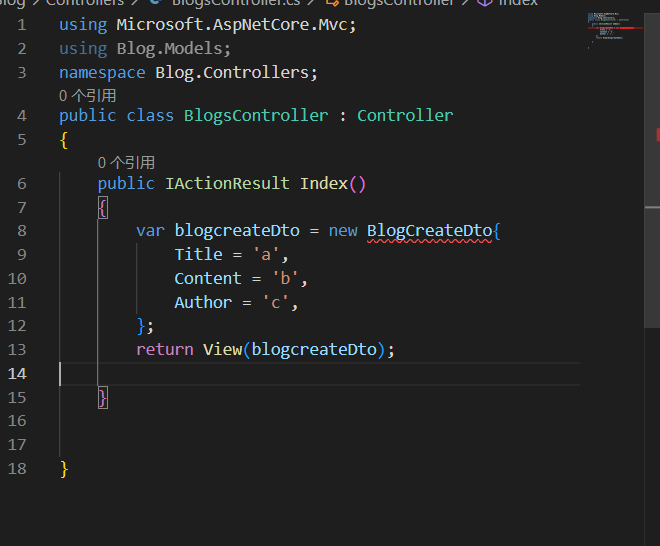
Task: Click the highlighted closing brace on line 15
Action: 103,398
